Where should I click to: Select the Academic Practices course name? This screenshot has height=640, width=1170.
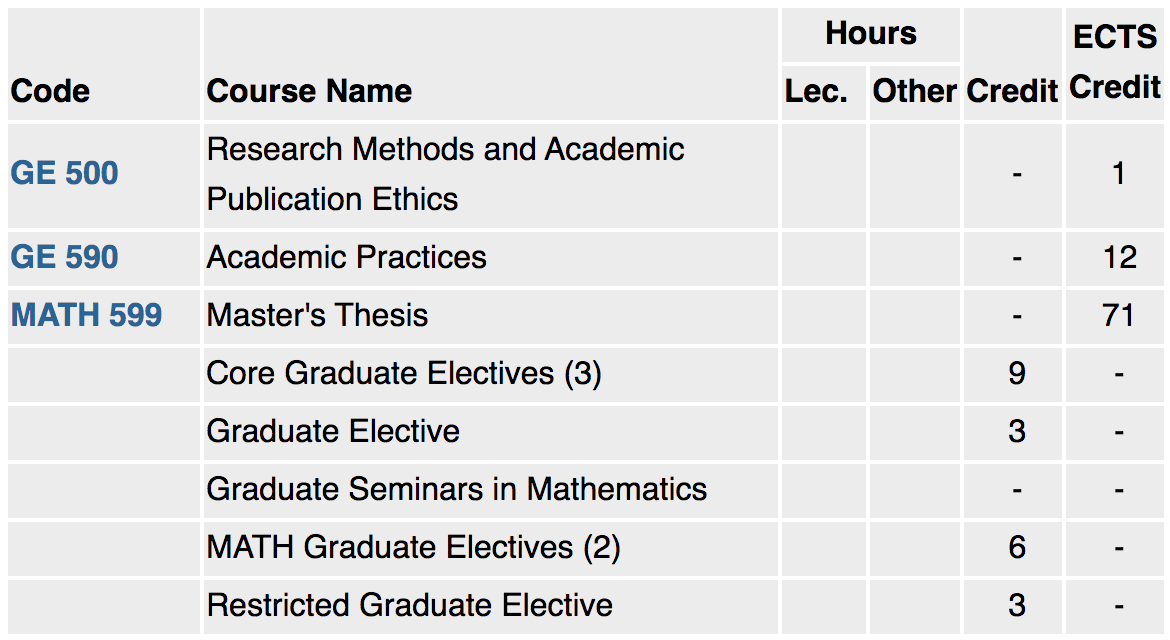pos(346,257)
